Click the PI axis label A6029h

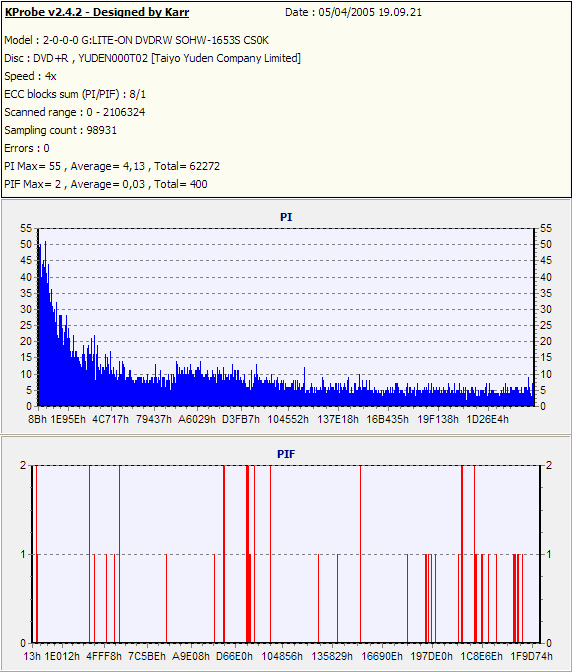(x=197, y=419)
